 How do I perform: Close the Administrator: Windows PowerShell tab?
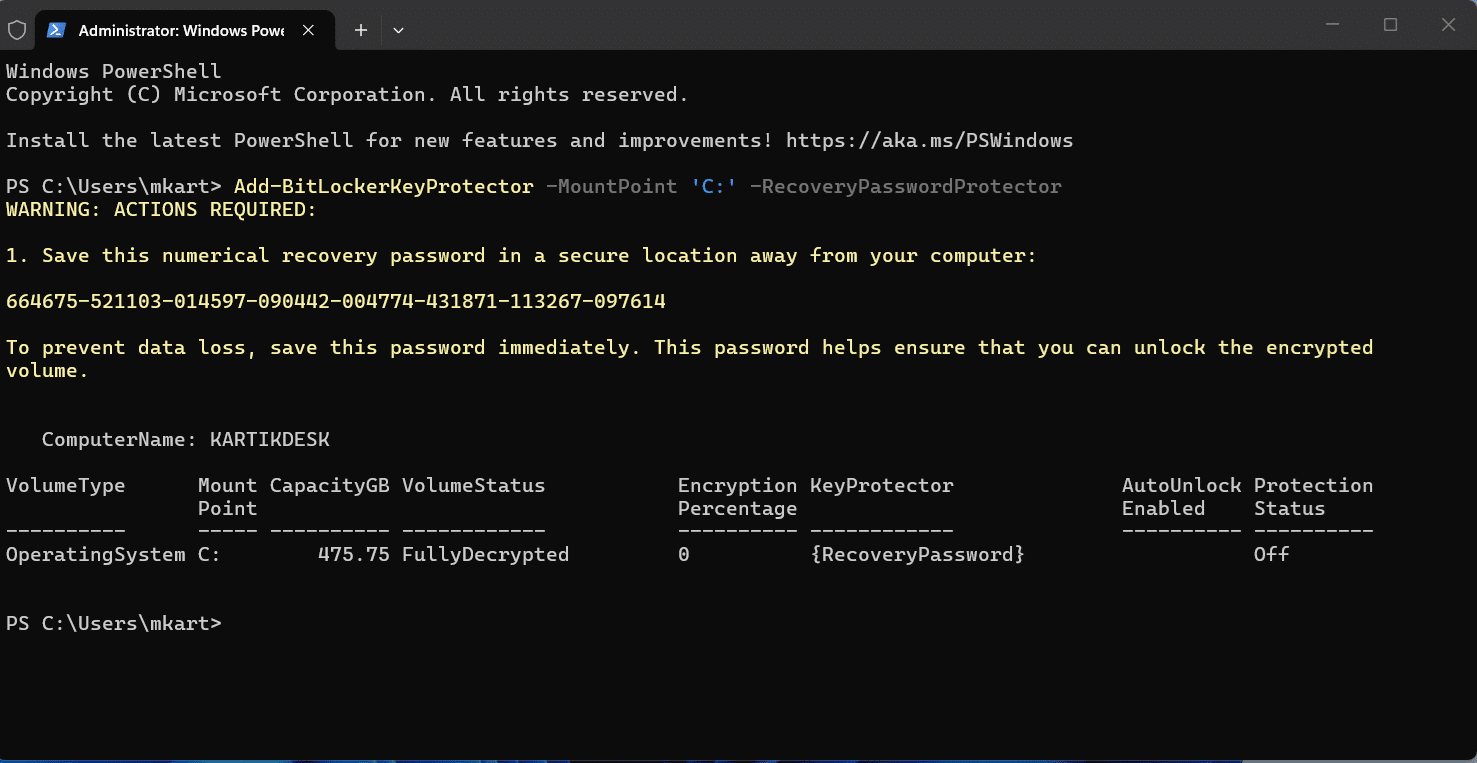pos(309,30)
